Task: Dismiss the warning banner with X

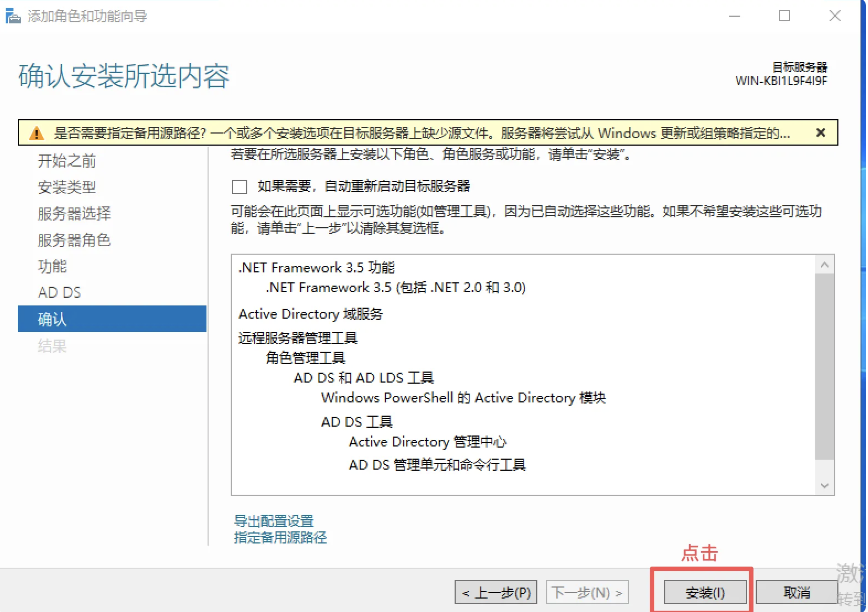Action: tap(820, 133)
